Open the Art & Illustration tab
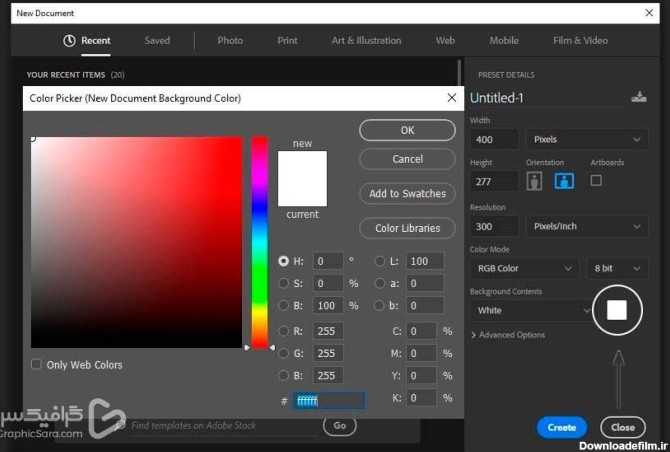This screenshot has height=452, width=670. [x=366, y=41]
